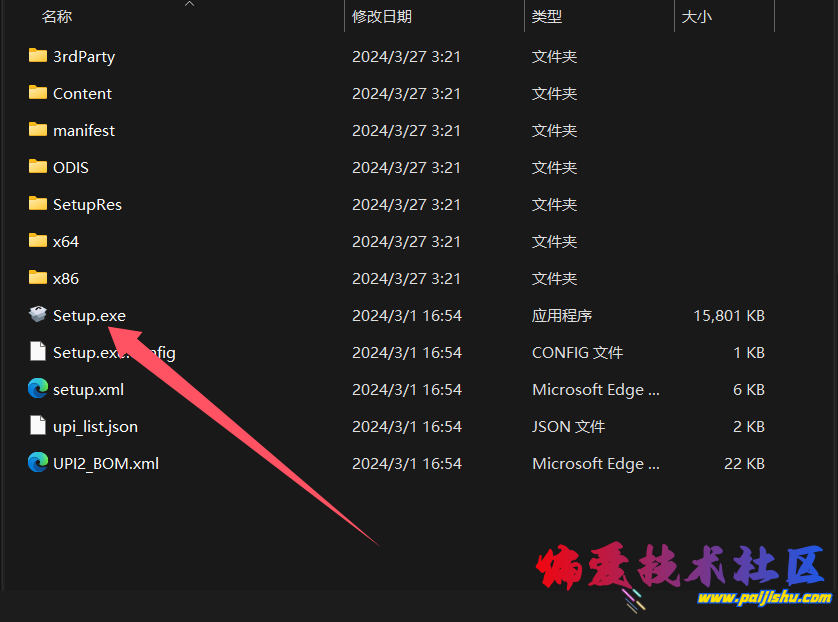The width and height of the screenshot is (838, 622).
Task: Select the UPI2_BOM.xml file entry
Action: point(106,463)
